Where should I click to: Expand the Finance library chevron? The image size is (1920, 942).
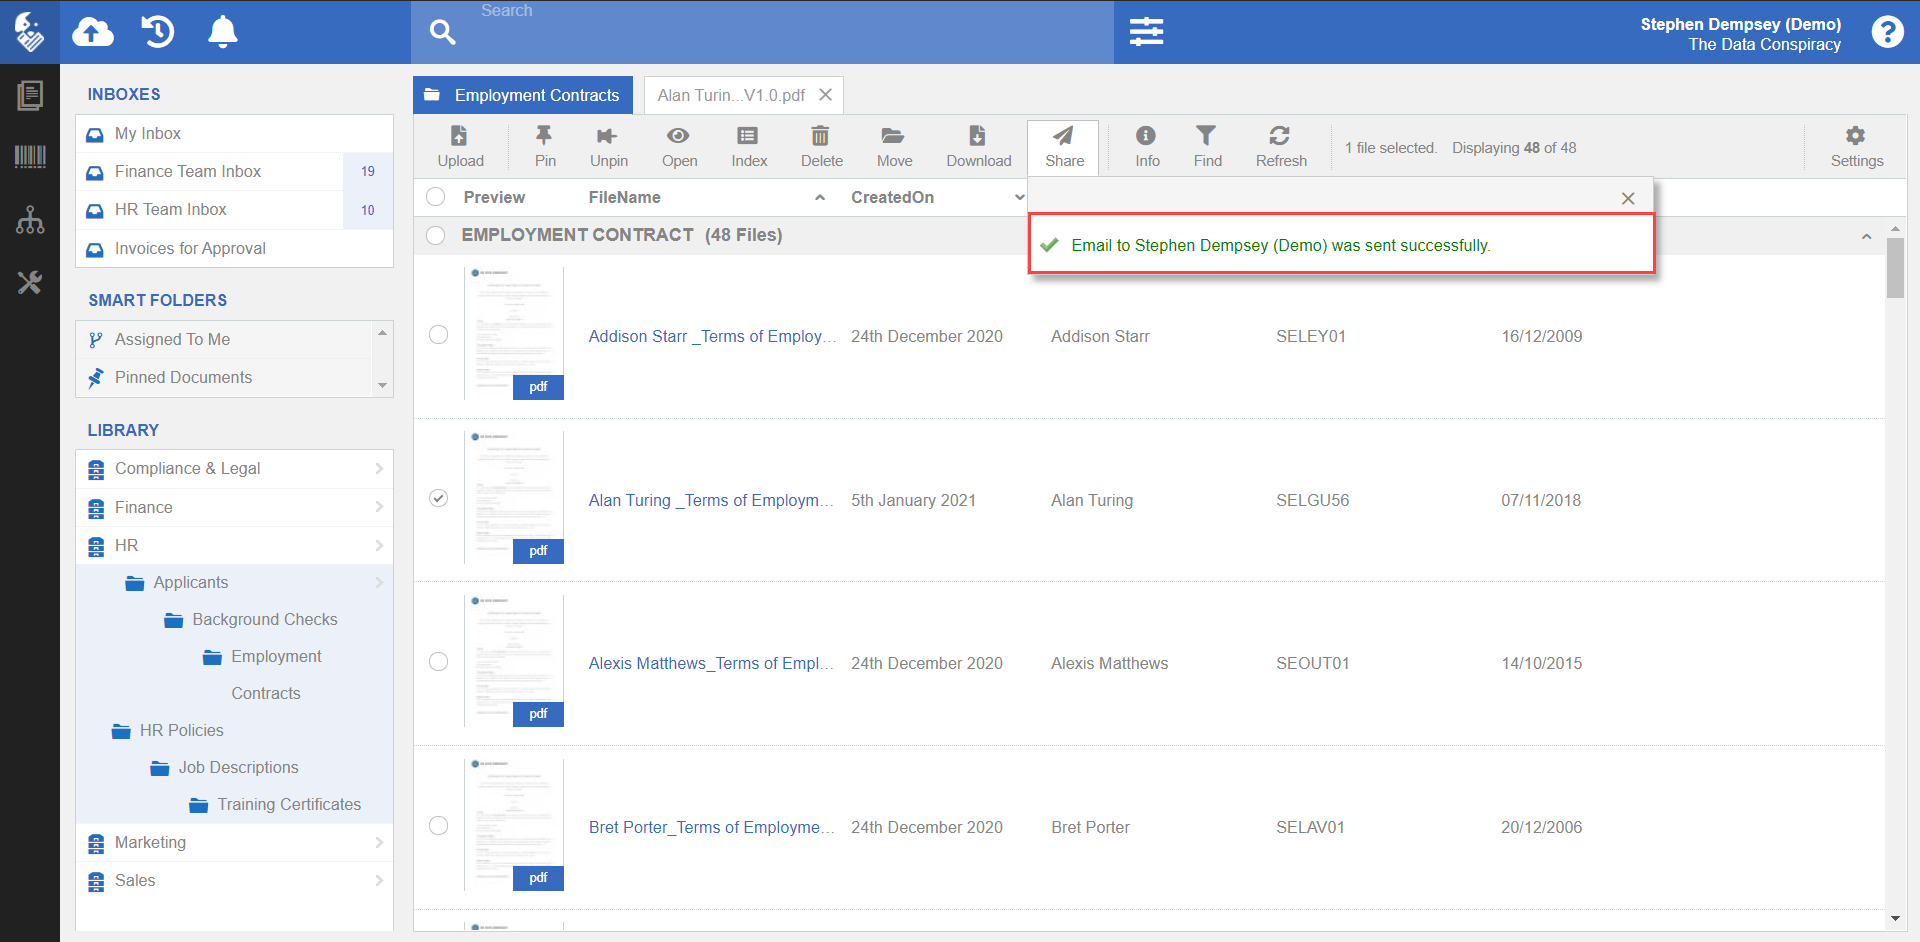[379, 507]
